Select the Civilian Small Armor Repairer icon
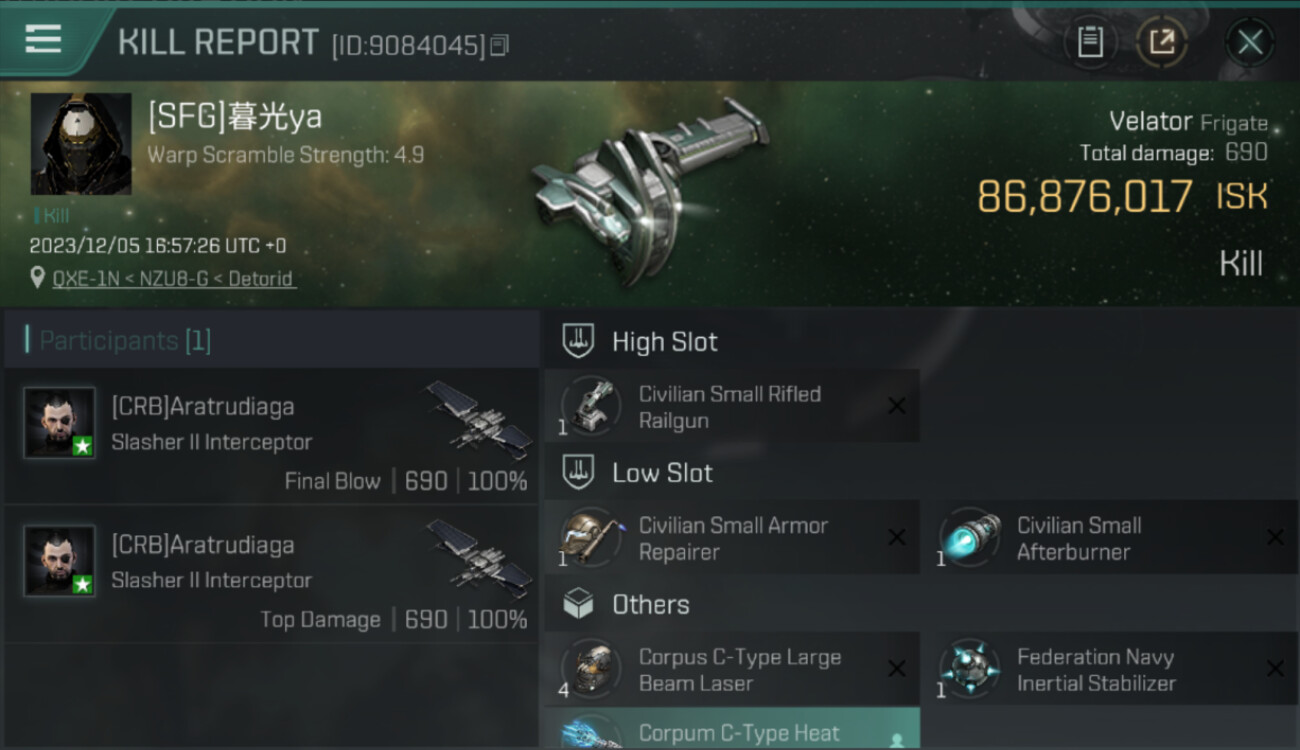This screenshot has height=750, width=1300. pyautogui.click(x=591, y=537)
